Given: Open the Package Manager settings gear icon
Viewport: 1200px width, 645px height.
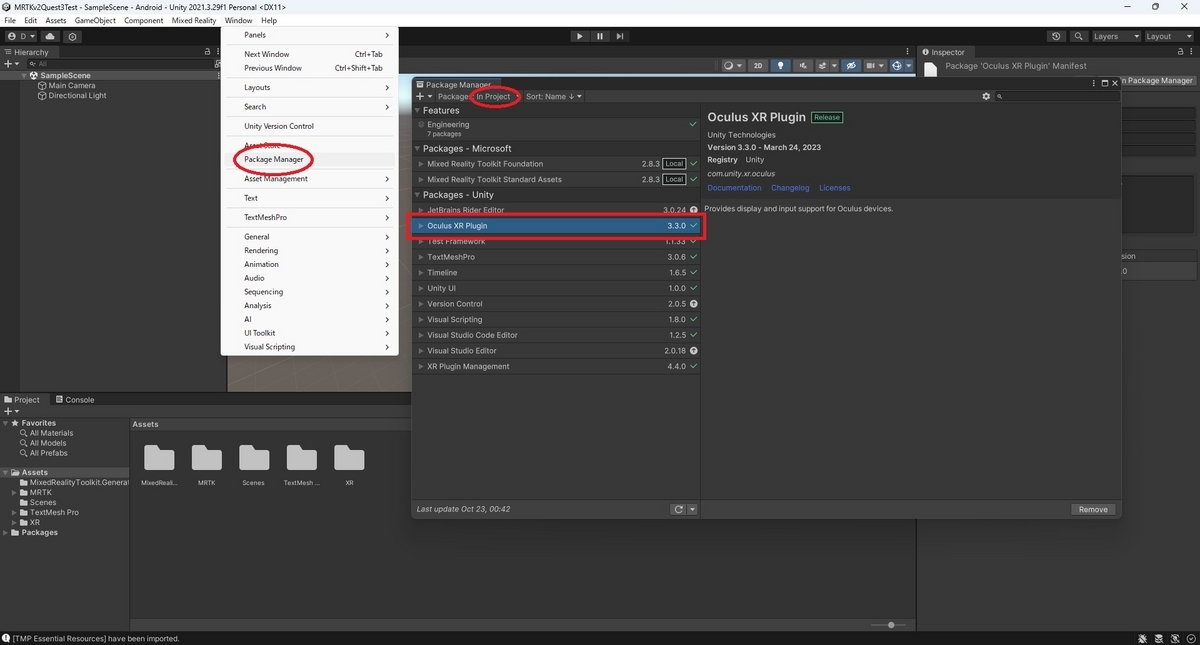Looking at the screenshot, I should [986, 96].
